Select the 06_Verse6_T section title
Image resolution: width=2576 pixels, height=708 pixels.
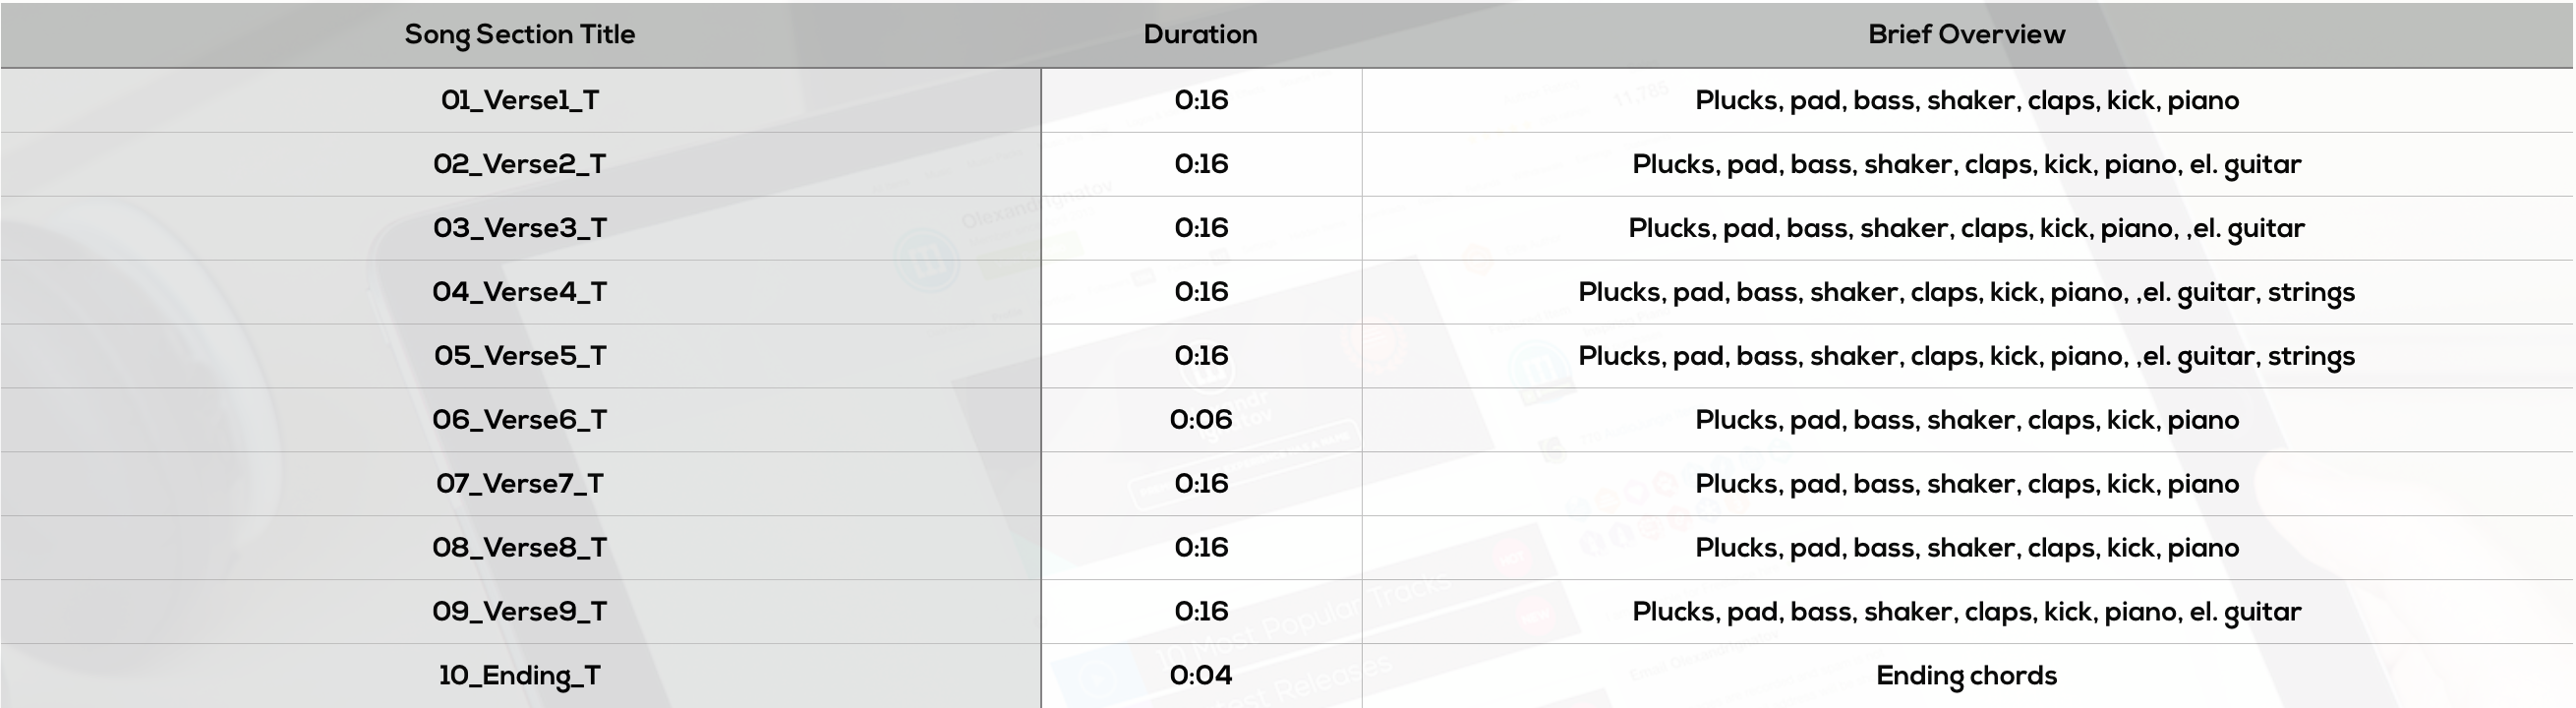pyautogui.click(x=520, y=421)
